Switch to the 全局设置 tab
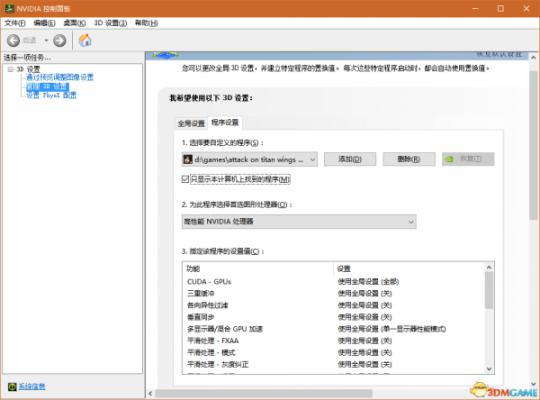 click(191, 123)
